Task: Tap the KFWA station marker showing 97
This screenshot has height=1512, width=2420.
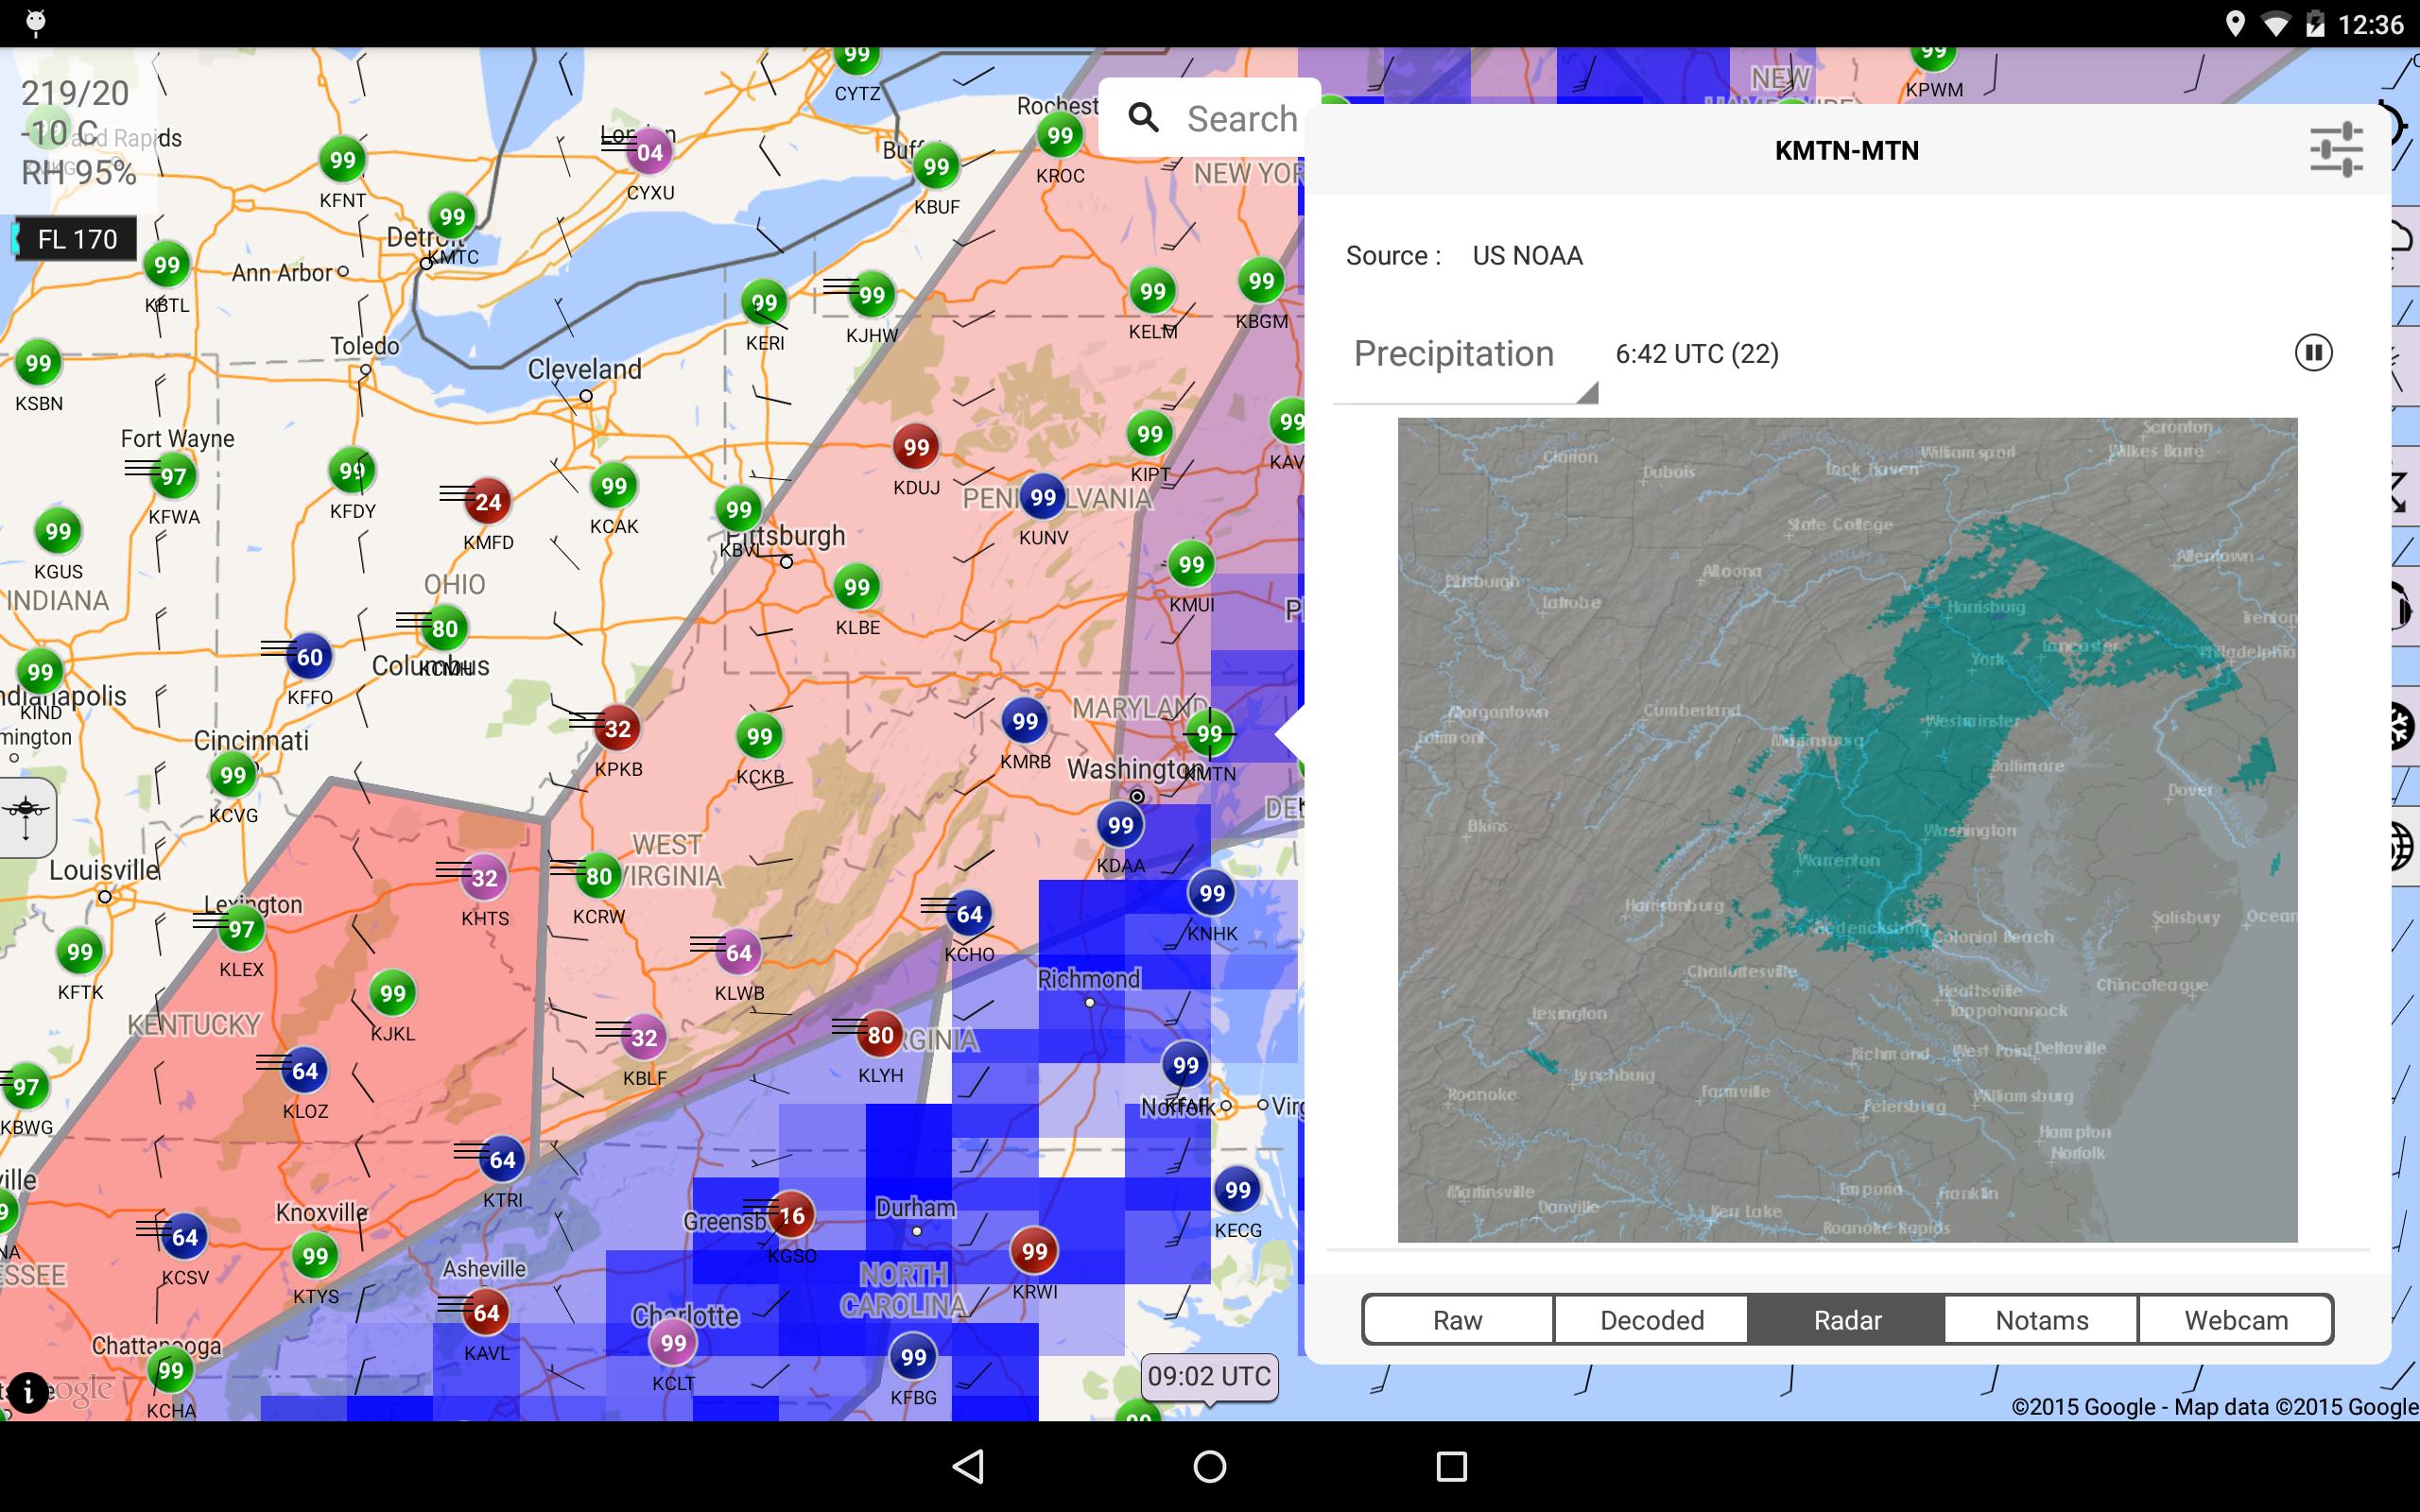Action: (x=174, y=476)
